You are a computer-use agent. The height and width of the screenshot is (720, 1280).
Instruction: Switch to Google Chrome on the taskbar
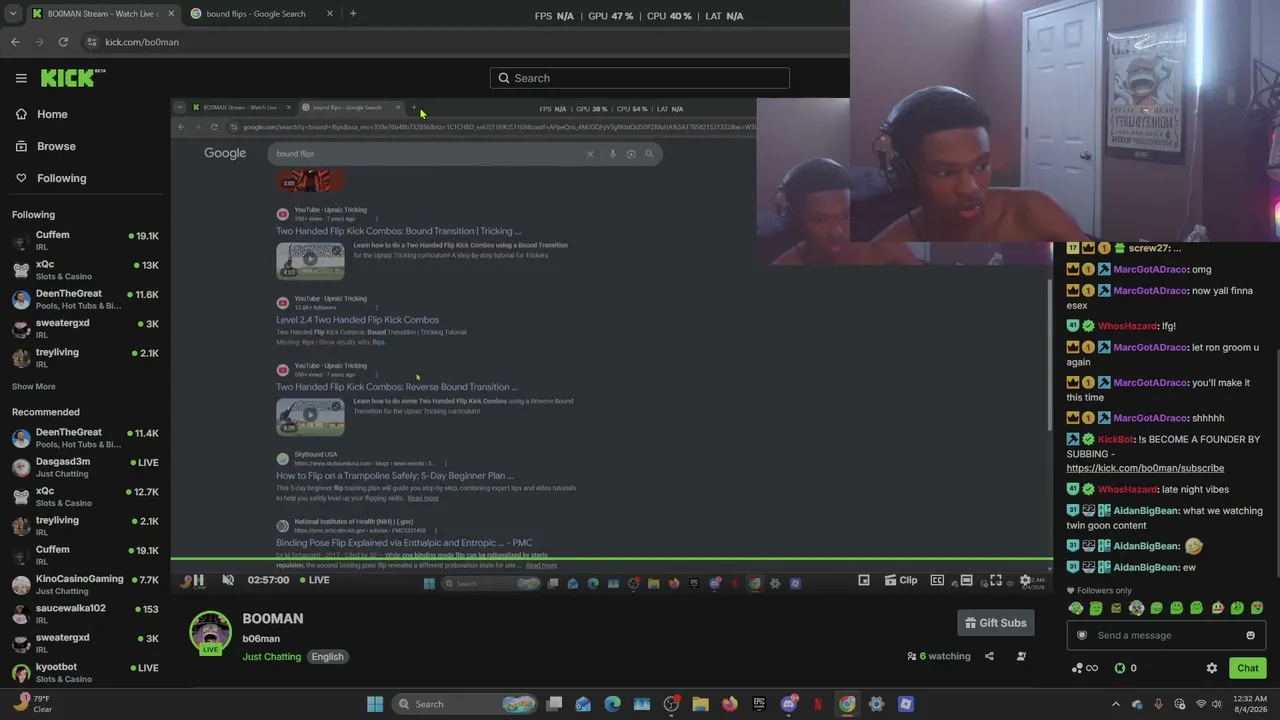click(x=847, y=704)
